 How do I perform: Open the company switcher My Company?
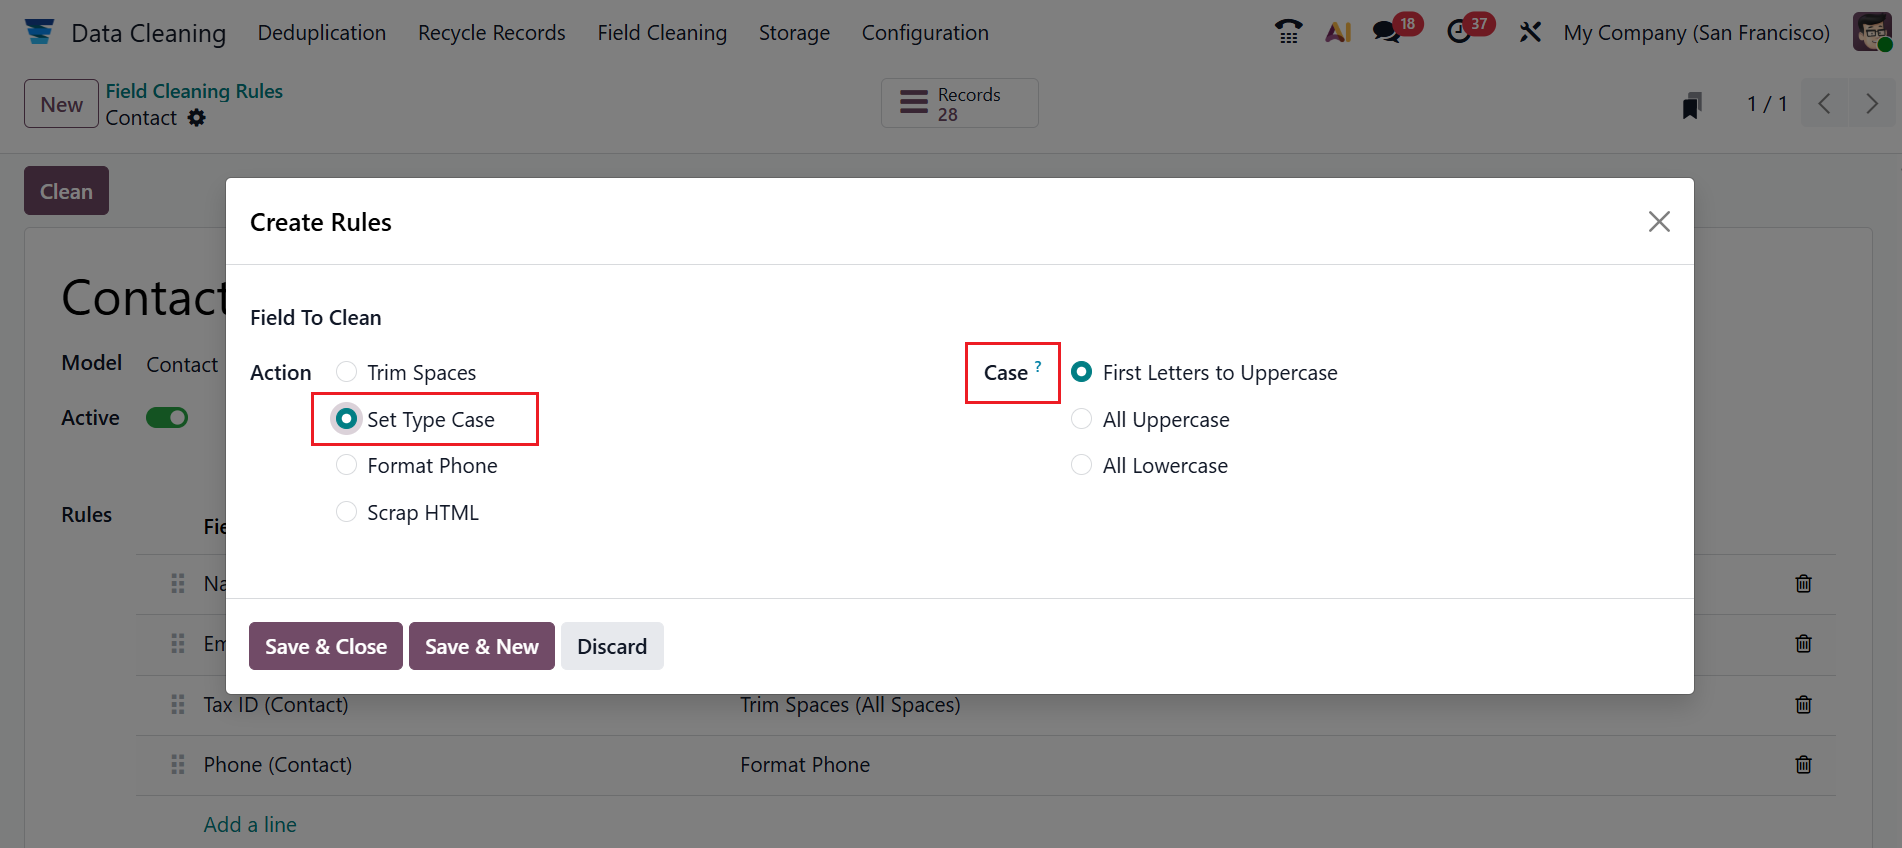tap(1696, 32)
